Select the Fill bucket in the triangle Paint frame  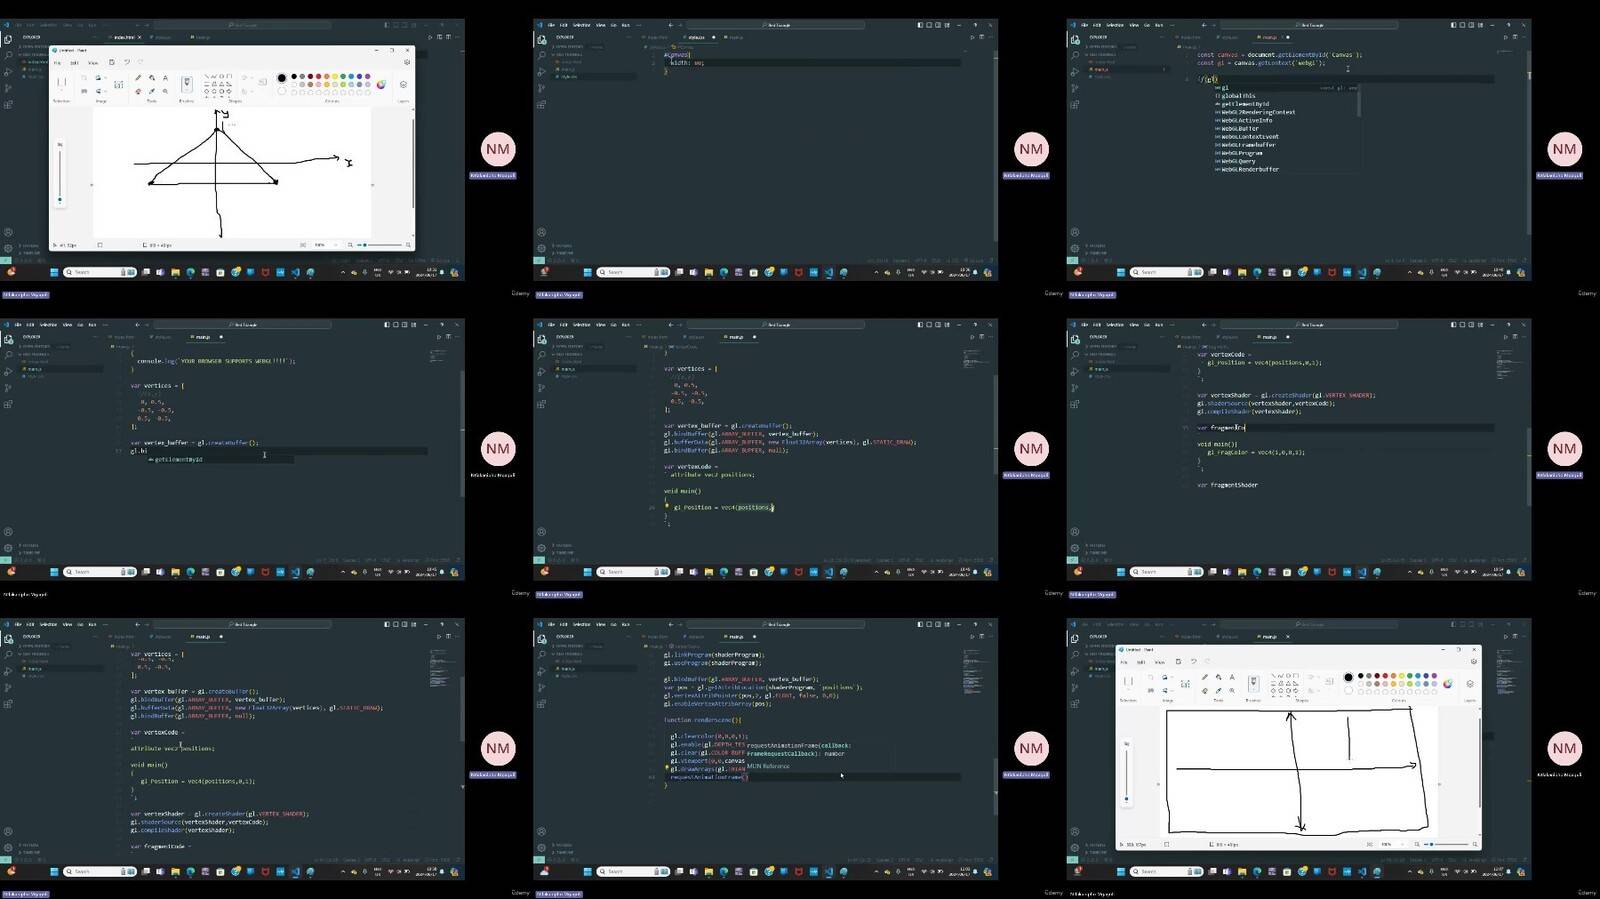(x=152, y=78)
